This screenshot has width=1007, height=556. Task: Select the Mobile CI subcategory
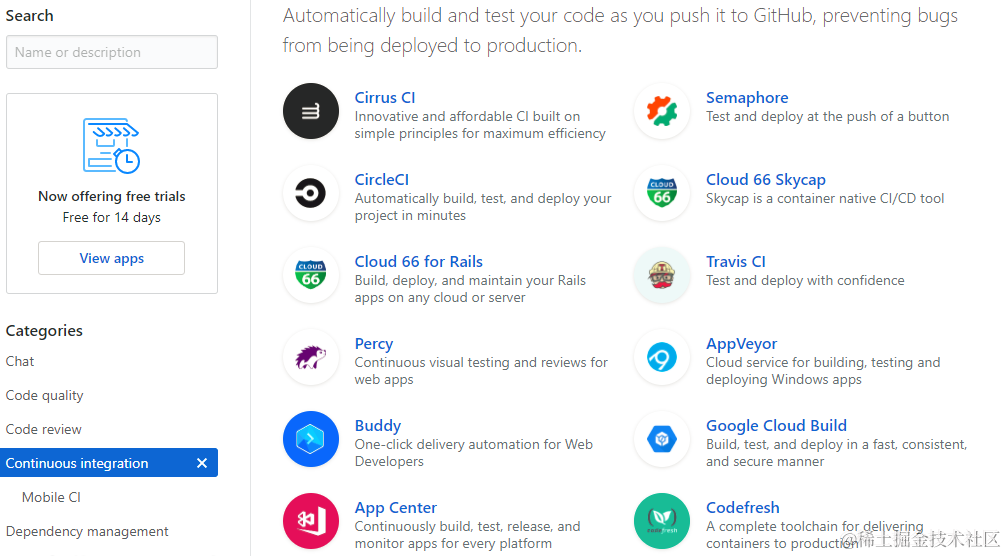pos(51,498)
